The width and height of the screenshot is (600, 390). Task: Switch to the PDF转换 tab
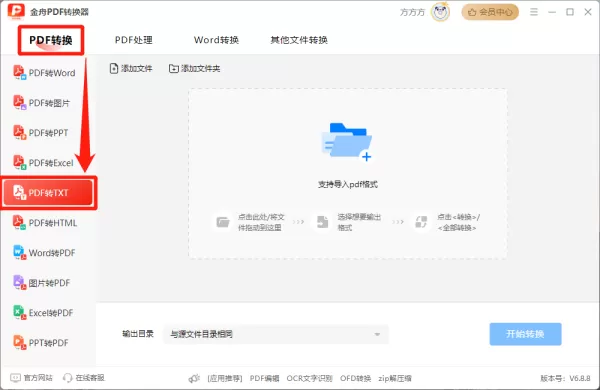click(51, 40)
